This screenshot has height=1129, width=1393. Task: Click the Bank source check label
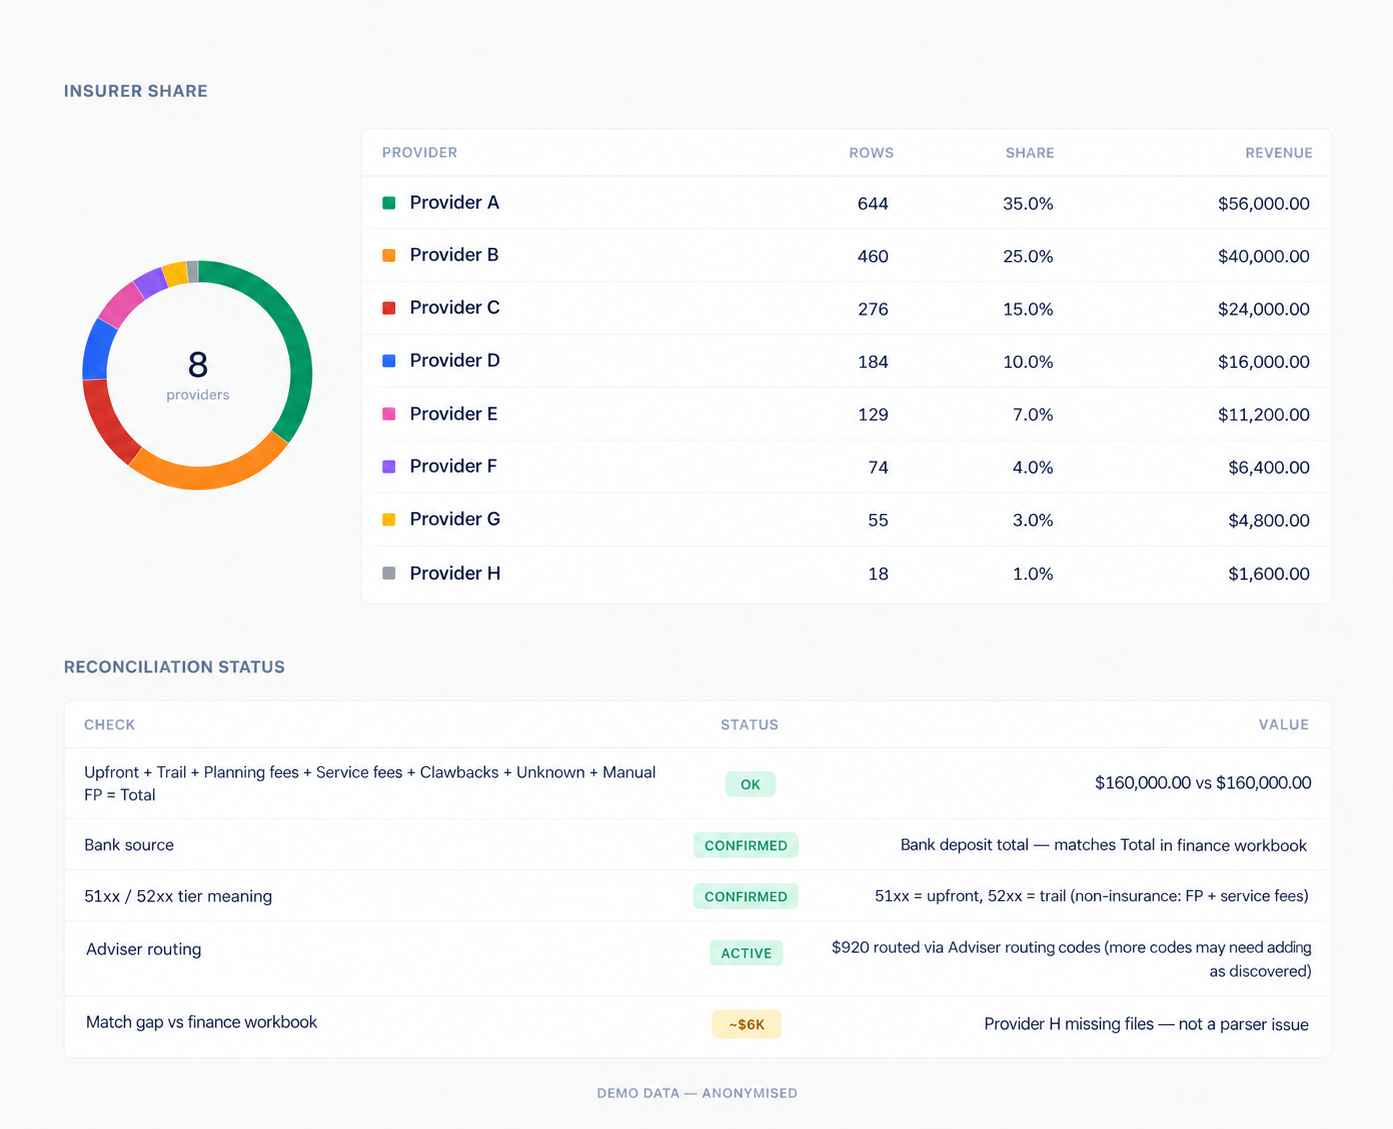tap(129, 845)
